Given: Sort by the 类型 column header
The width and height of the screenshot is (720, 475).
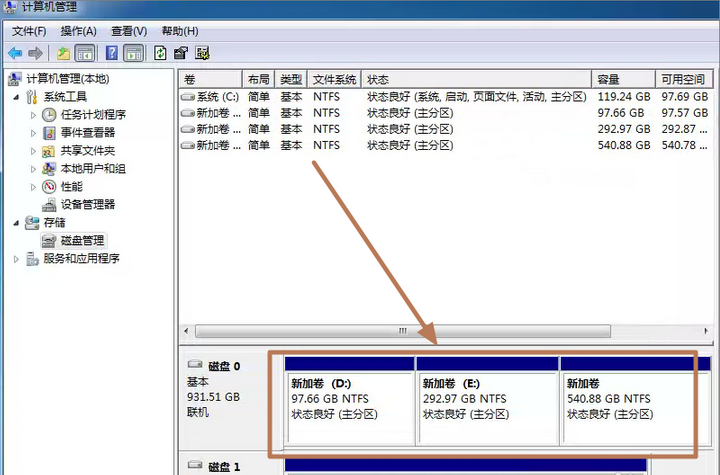Looking at the screenshot, I should 291,79.
